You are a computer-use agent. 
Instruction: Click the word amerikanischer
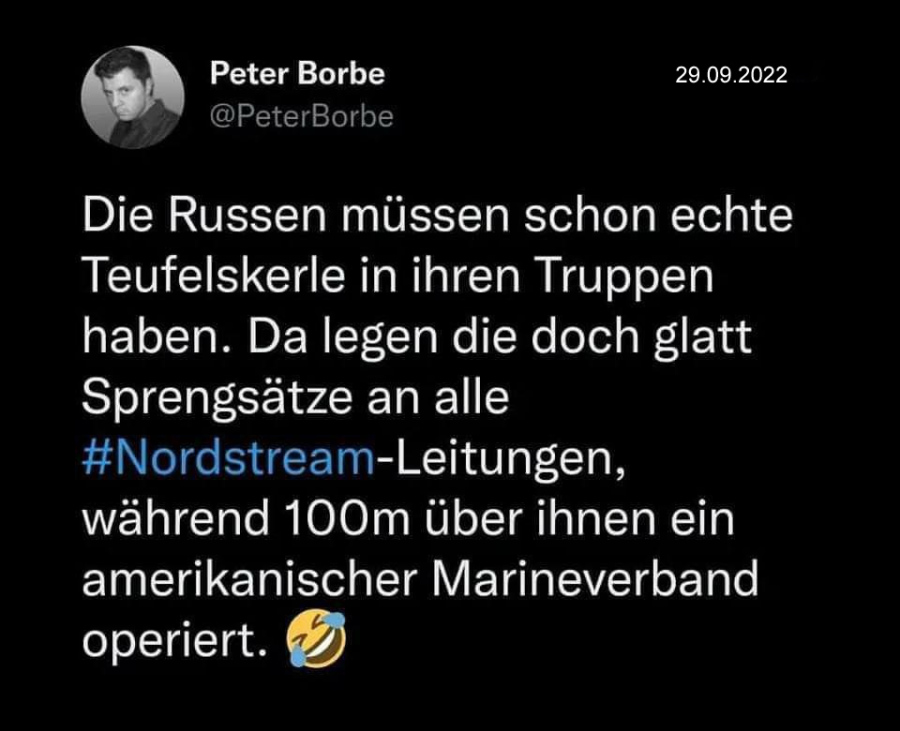(x=250, y=579)
